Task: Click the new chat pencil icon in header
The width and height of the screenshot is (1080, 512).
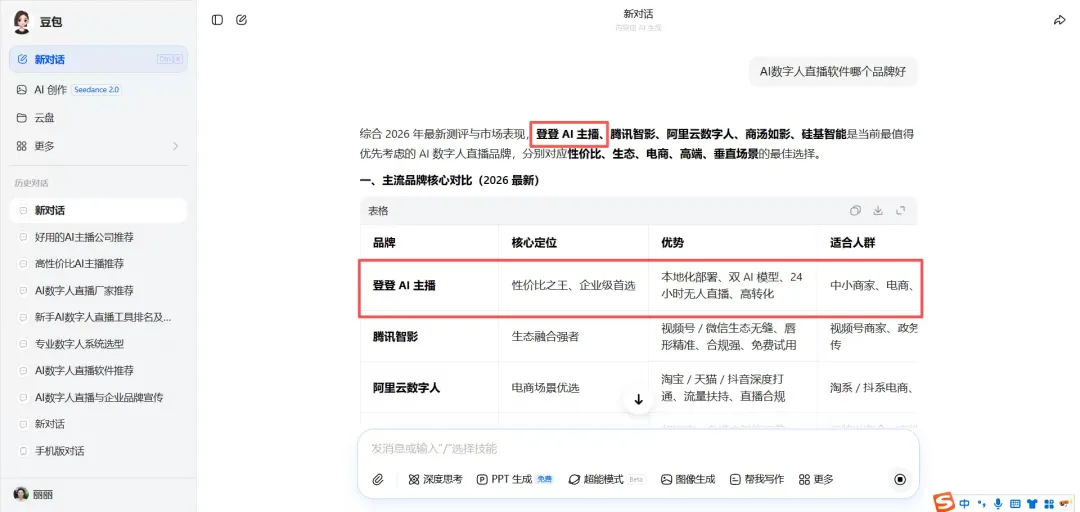Action: (x=241, y=20)
